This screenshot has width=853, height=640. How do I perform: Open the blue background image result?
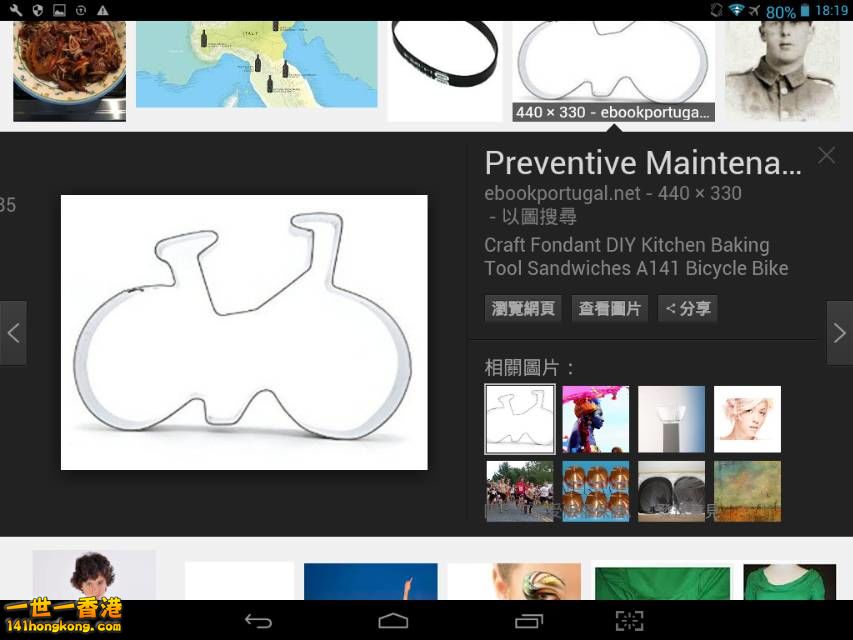point(370,581)
